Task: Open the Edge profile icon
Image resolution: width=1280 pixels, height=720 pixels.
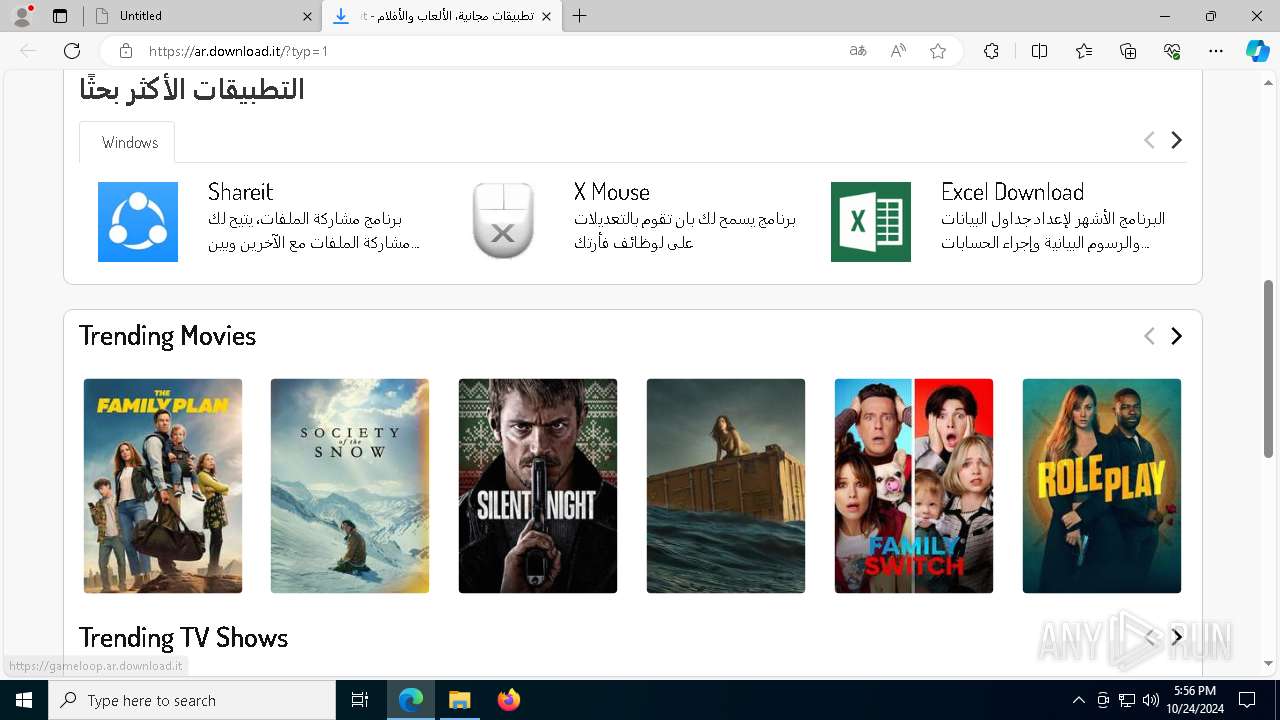Action: [x=22, y=15]
